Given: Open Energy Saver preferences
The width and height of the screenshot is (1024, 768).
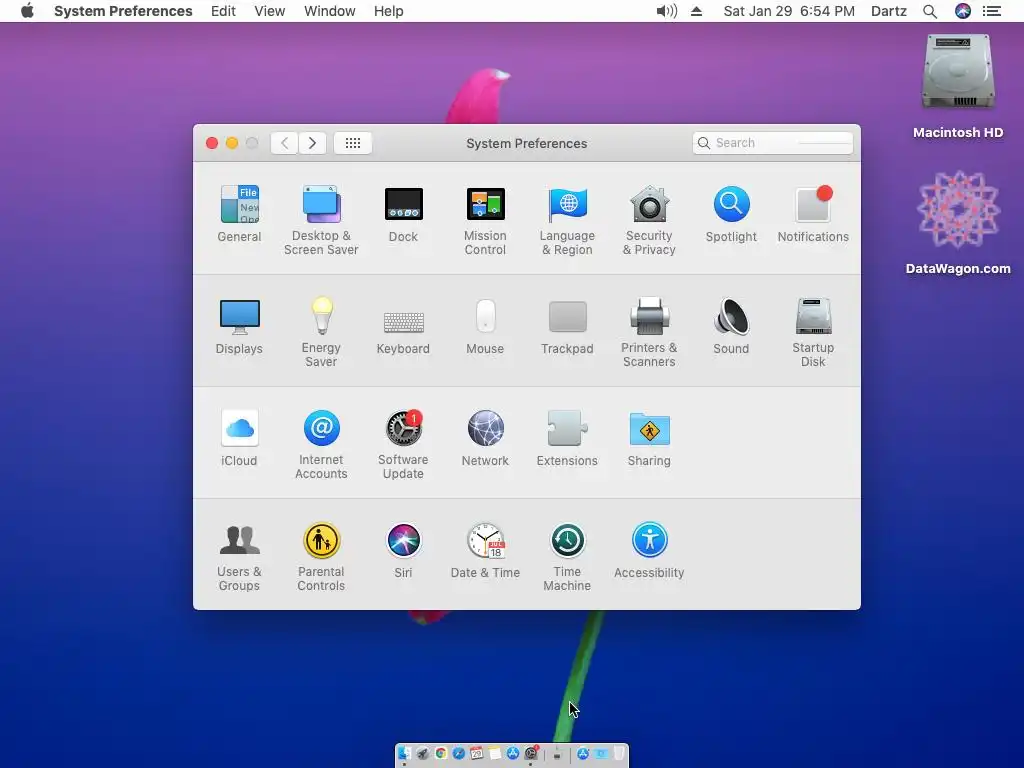Looking at the screenshot, I should point(321,332).
